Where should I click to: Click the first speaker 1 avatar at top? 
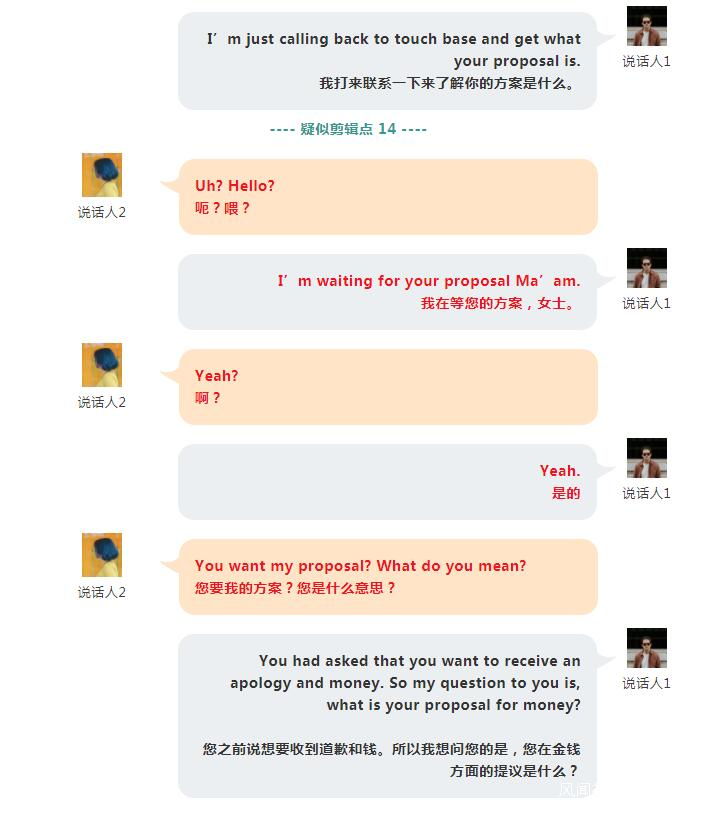click(646, 26)
